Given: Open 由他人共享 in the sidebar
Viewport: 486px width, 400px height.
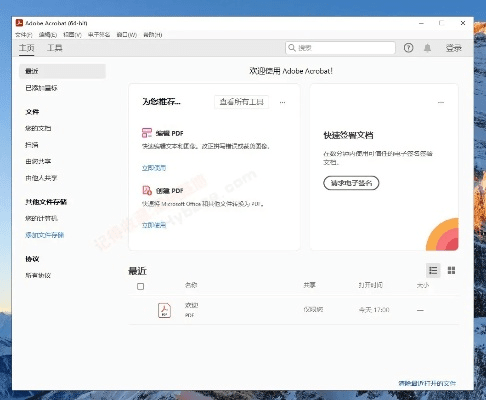Looking at the screenshot, I should tap(41, 178).
